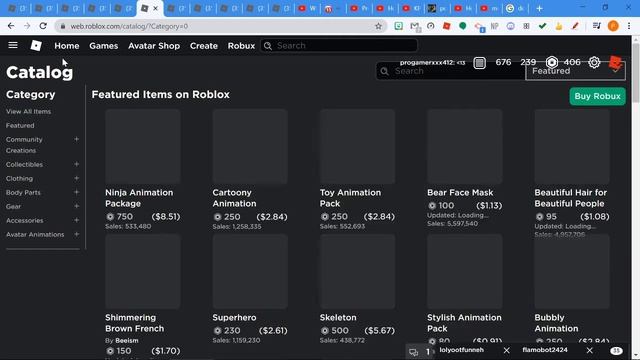Open a new browser tab with plus
Image resolution: width=640 pixels, height=360 pixels.
tap(539, 8)
